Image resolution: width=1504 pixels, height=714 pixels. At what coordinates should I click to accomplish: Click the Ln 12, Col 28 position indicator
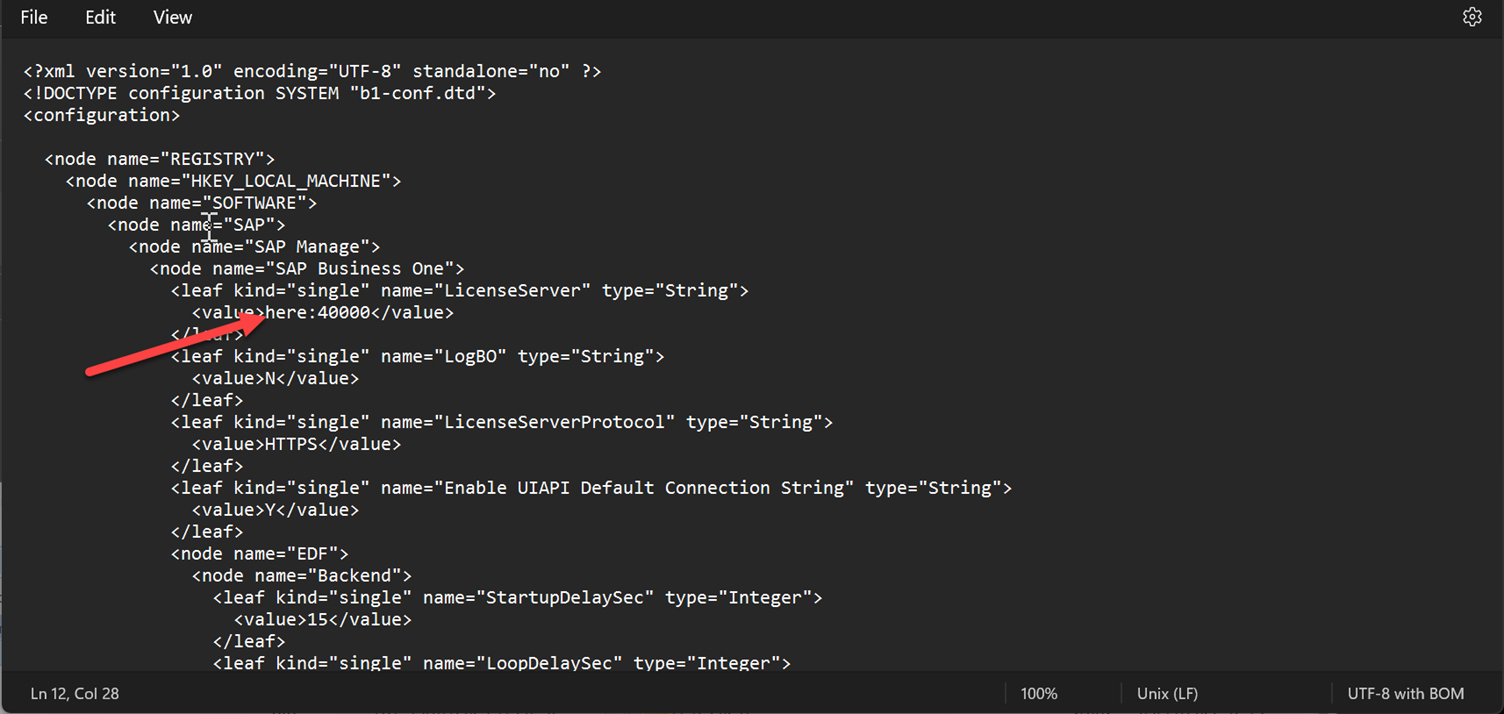point(75,693)
